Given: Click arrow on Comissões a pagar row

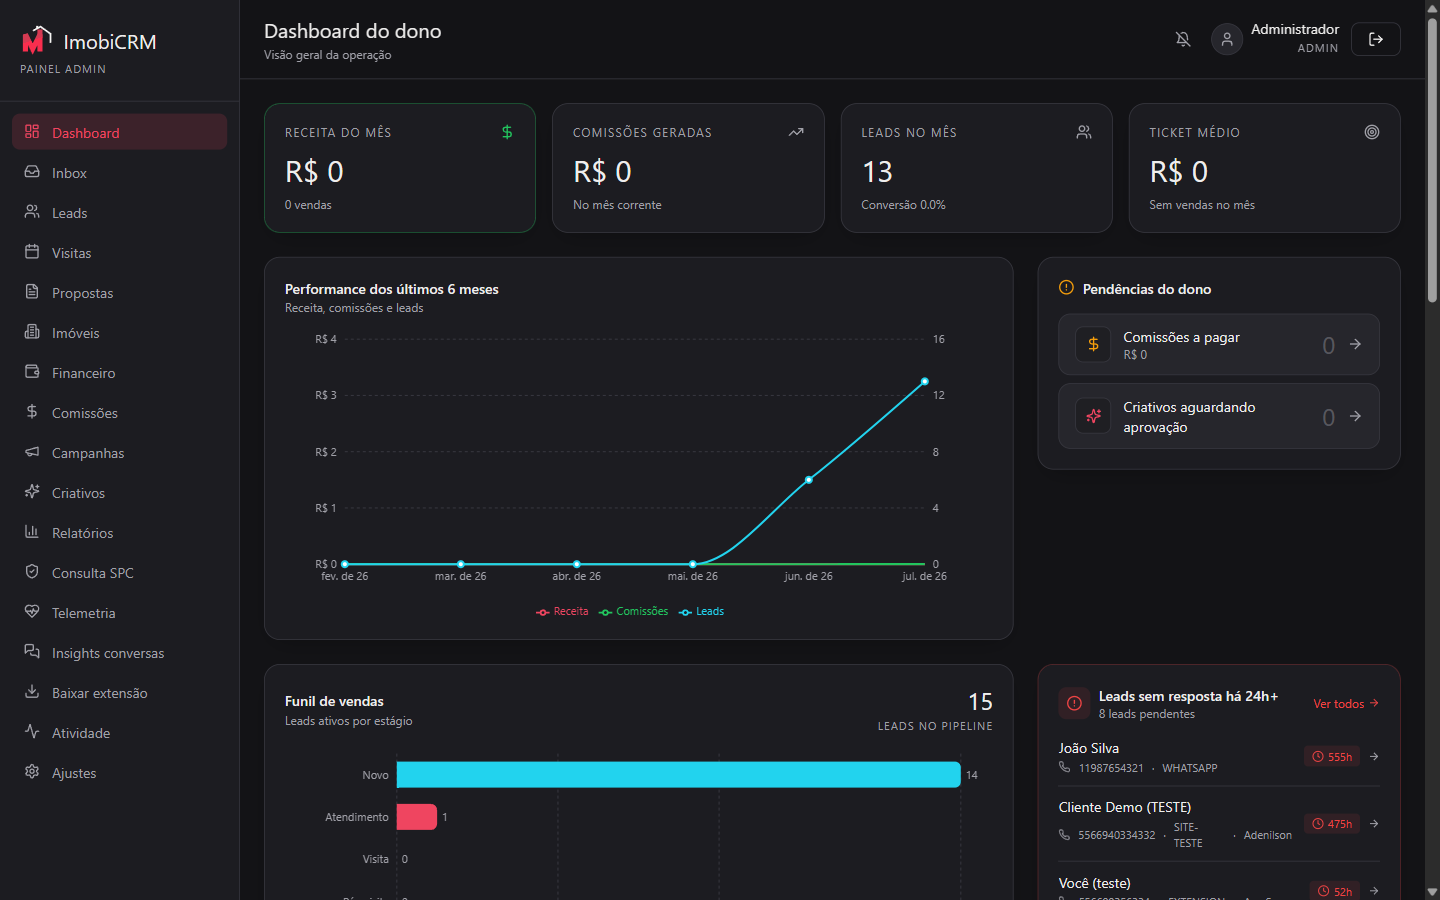Looking at the screenshot, I should point(1355,344).
